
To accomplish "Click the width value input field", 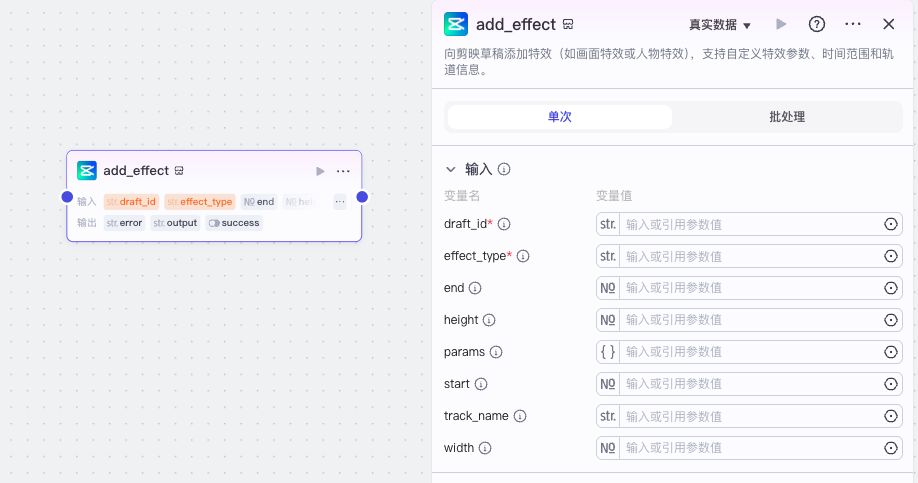I will click(751, 448).
